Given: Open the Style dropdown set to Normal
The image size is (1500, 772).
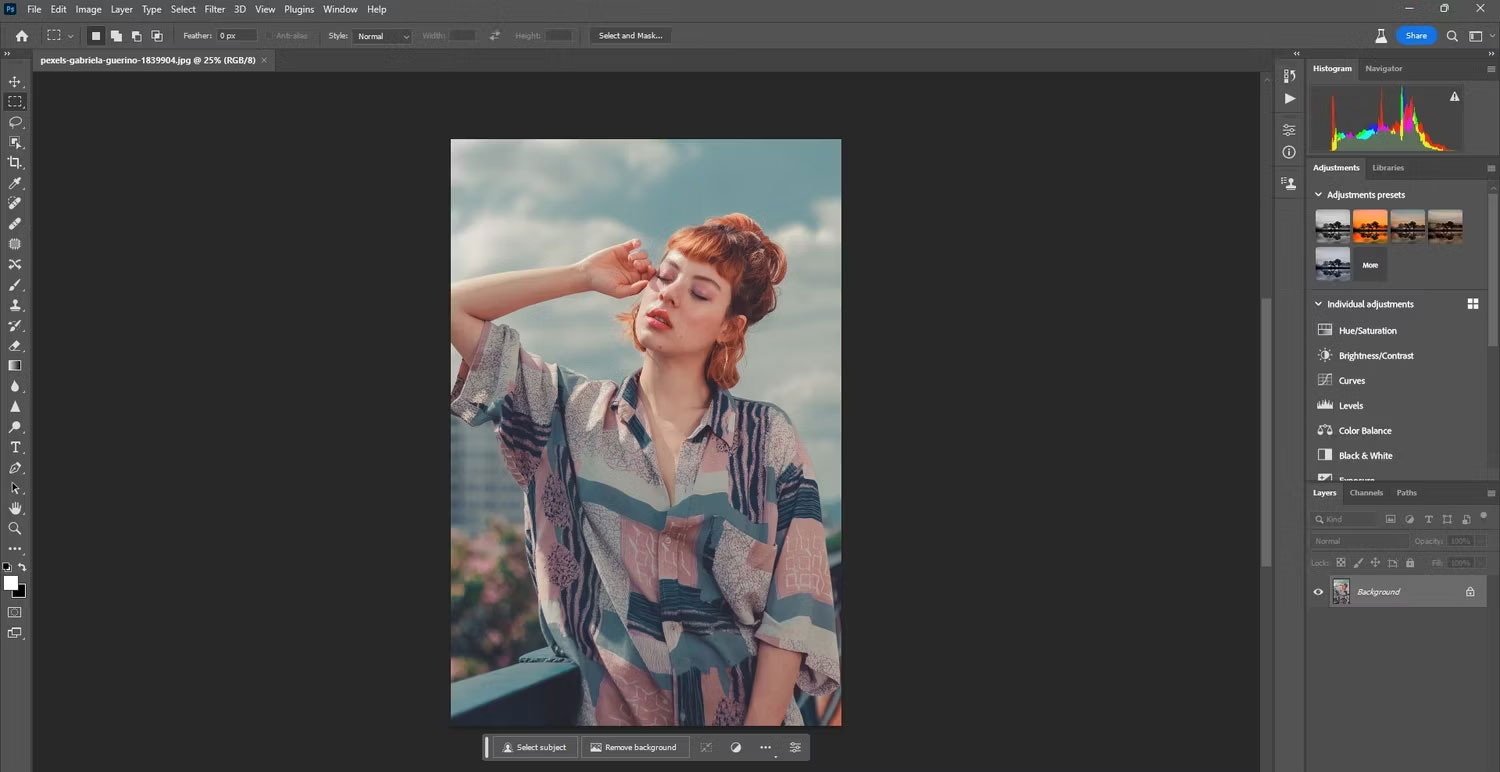Looking at the screenshot, I should (x=382, y=36).
